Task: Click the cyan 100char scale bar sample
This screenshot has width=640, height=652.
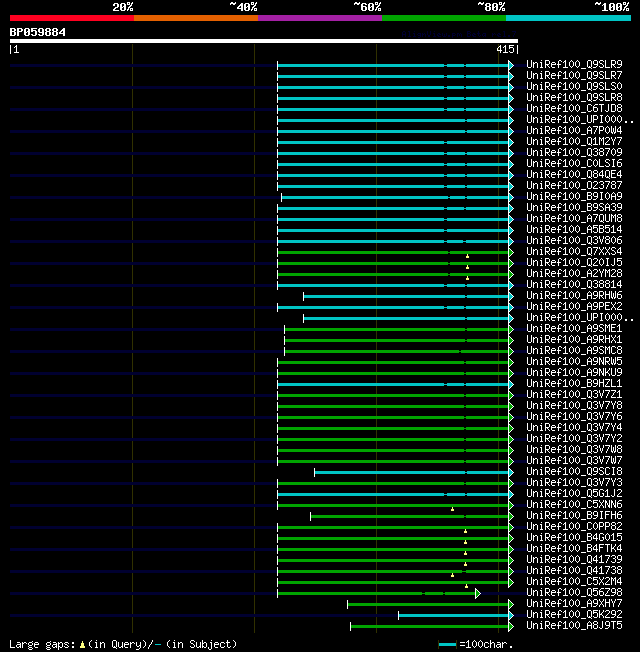Action: point(447,645)
